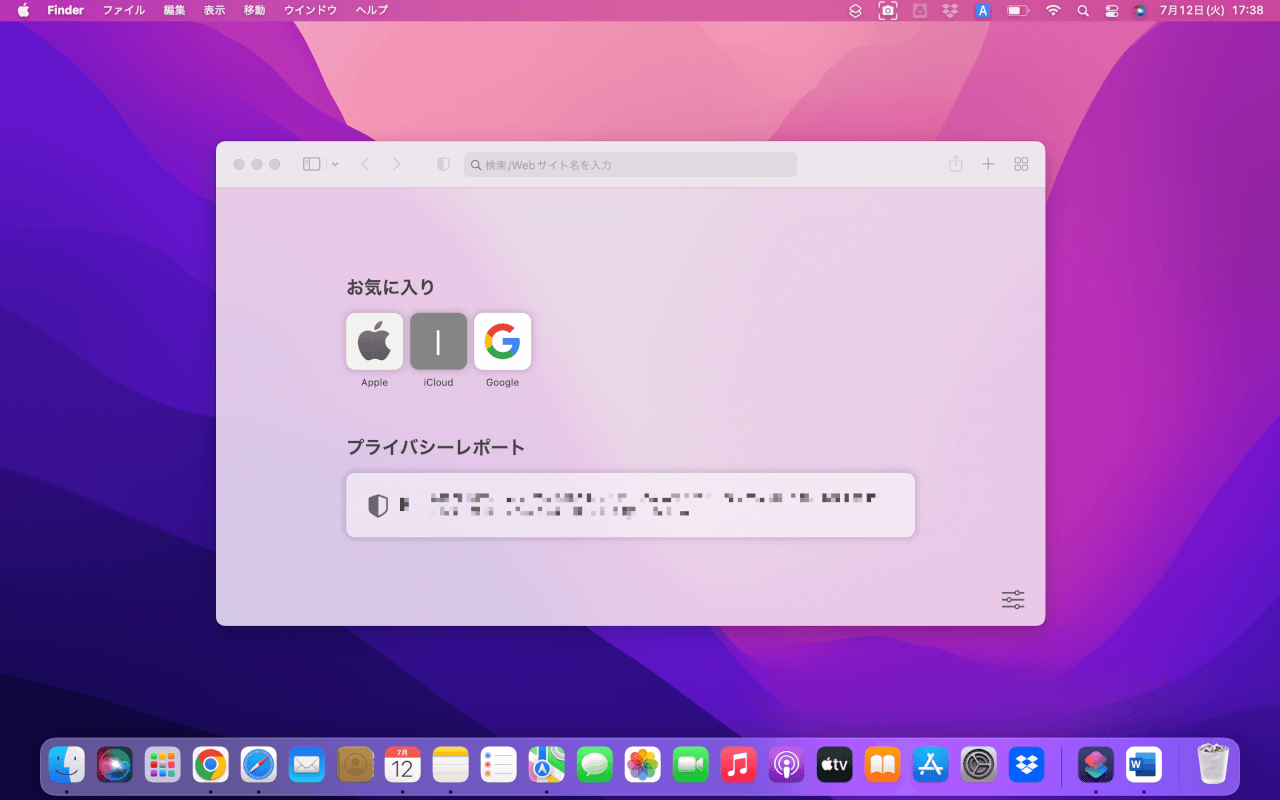1280x800 pixels.
Task: Open Music from the Dock
Action: pyautogui.click(x=739, y=765)
